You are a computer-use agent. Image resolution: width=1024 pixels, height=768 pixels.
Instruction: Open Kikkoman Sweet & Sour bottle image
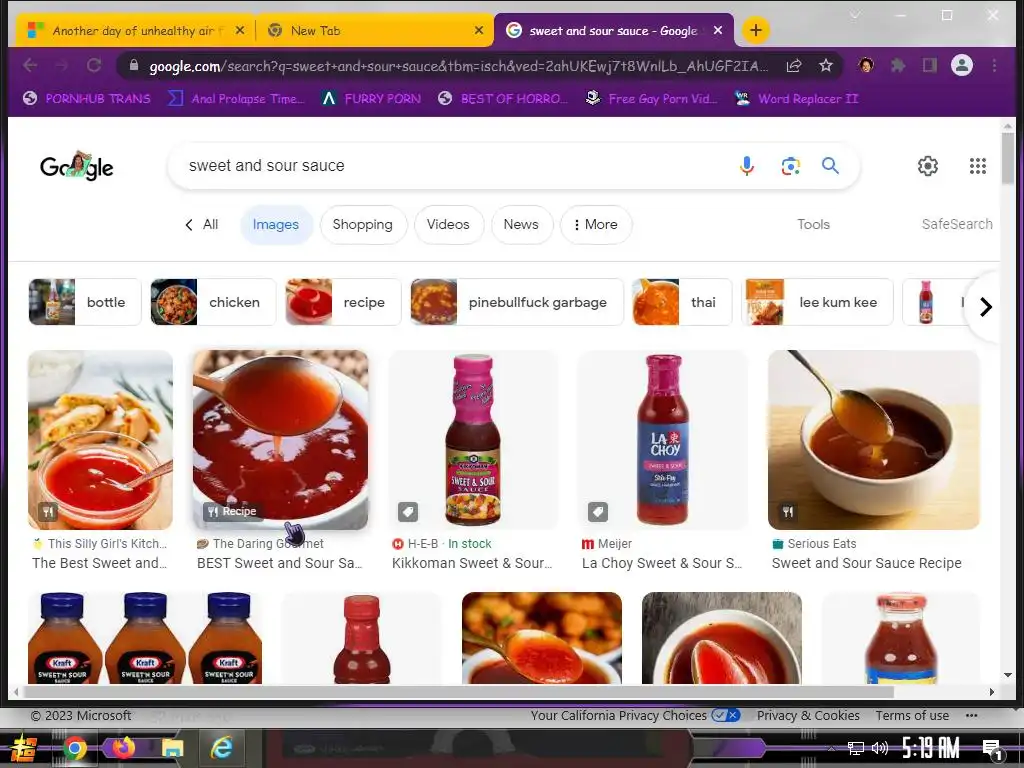point(473,440)
